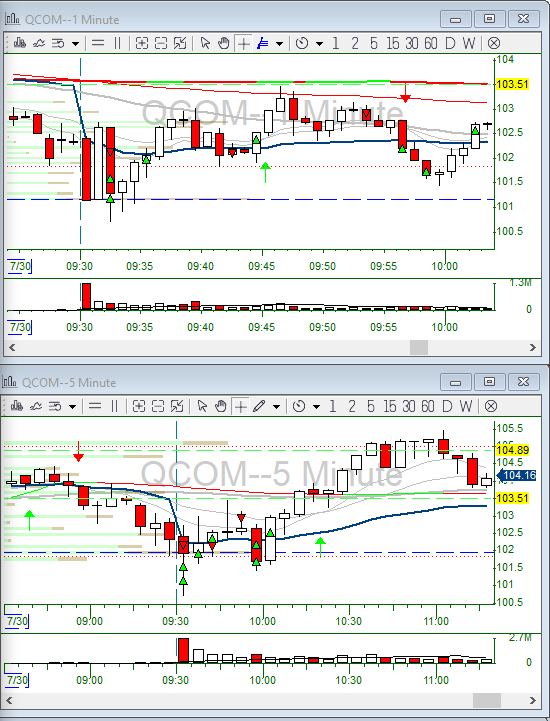The image size is (550, 721).
Task: Click the circled X icon in the 5 Minute toolbar
Action: pos(491,406)
